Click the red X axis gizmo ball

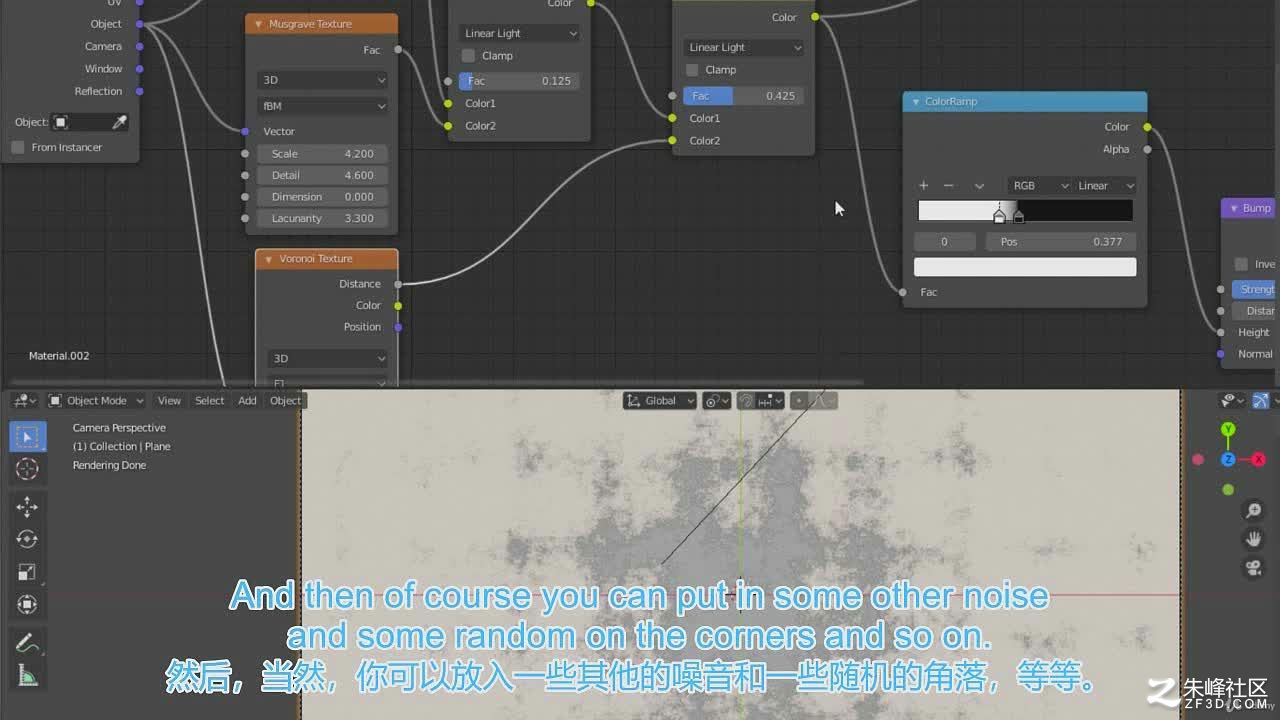click(x=1258, y=460)
